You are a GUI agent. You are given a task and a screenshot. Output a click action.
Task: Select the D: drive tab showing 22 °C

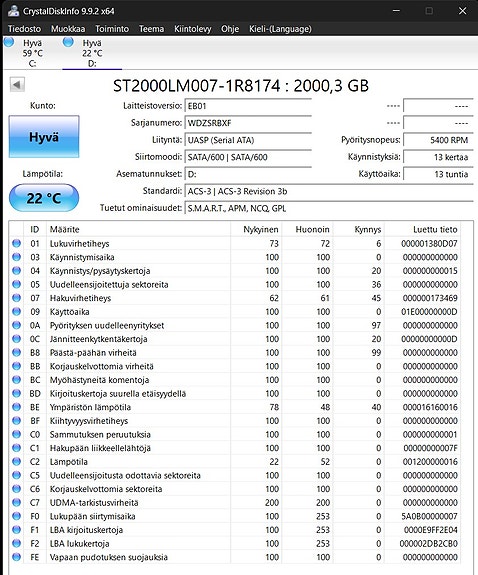pyautogui.click(x=92, y=53)
